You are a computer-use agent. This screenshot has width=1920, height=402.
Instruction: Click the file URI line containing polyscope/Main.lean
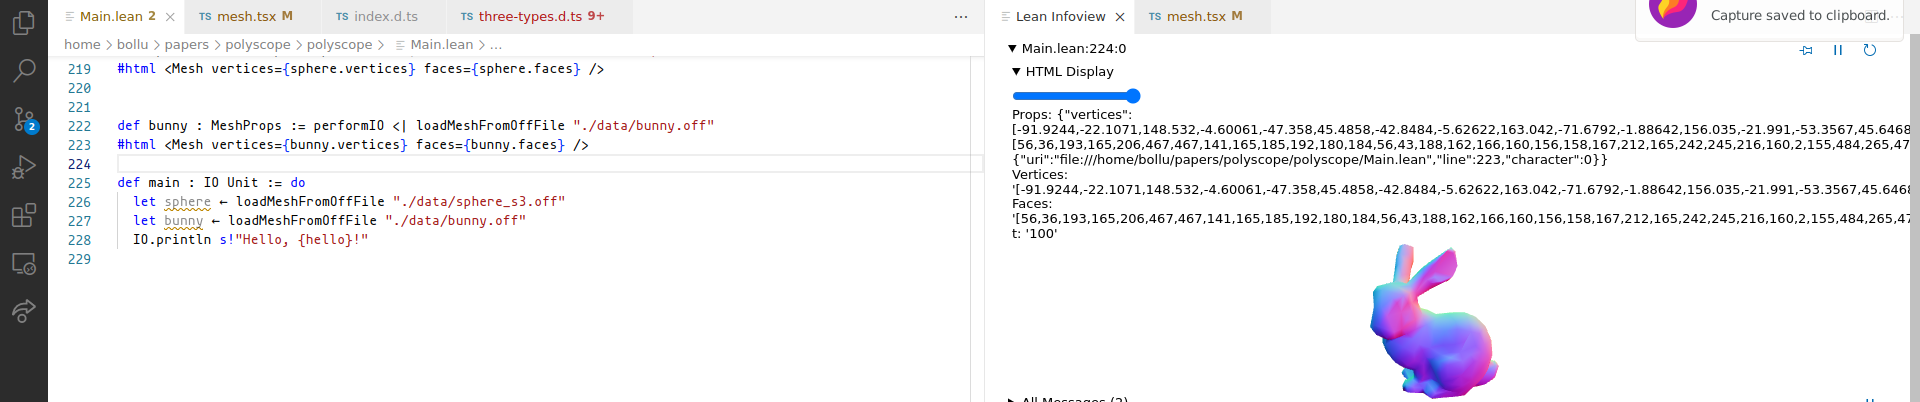1310,160
